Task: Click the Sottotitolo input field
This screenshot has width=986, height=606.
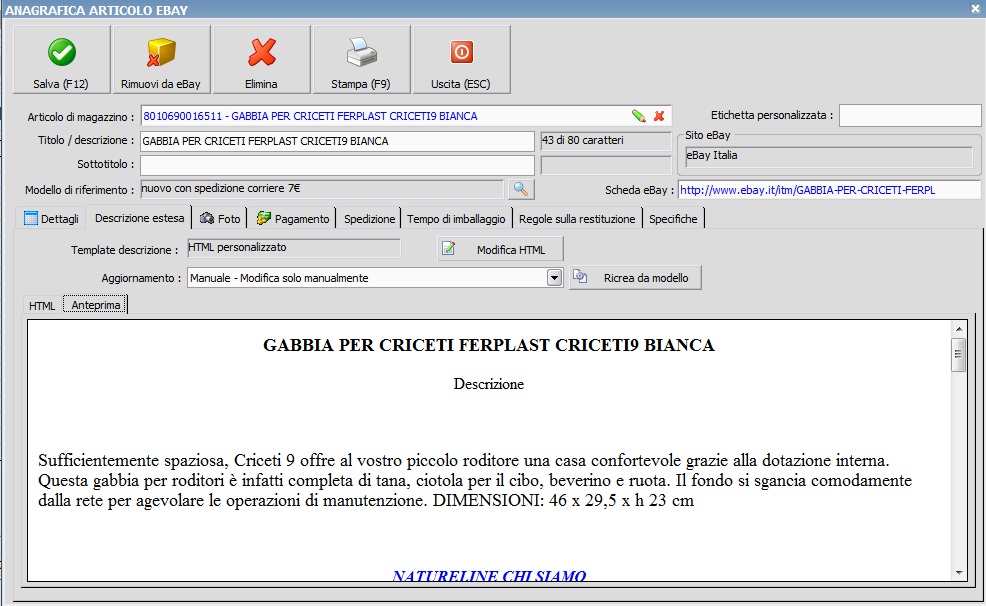Action: (337, 165)
